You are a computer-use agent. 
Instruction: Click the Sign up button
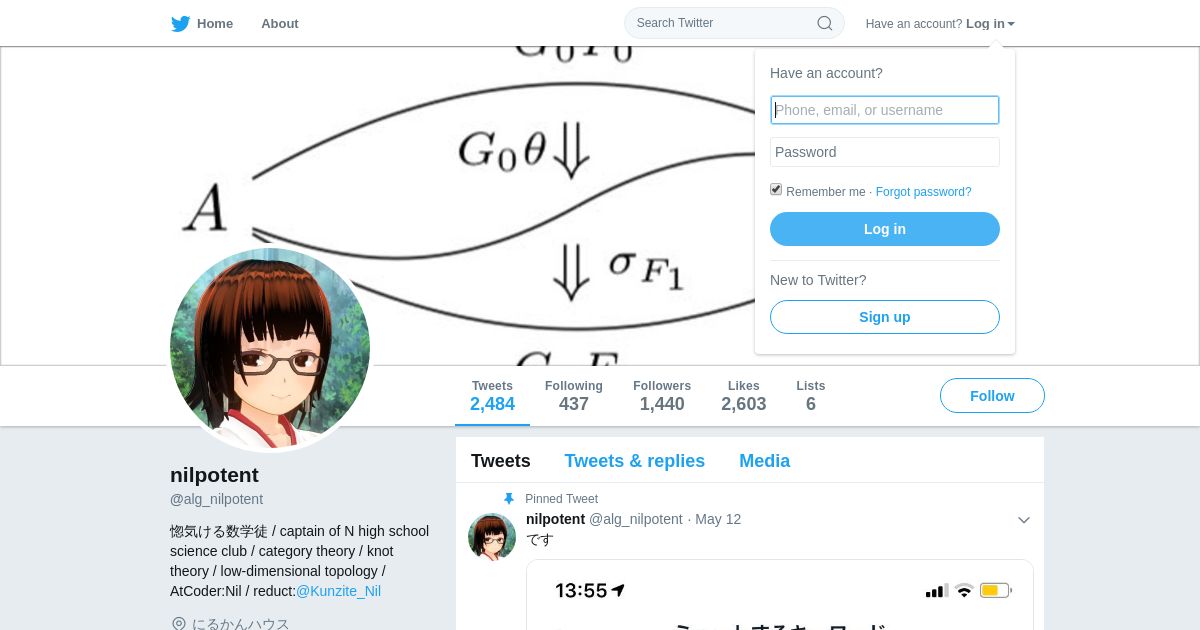885,317
